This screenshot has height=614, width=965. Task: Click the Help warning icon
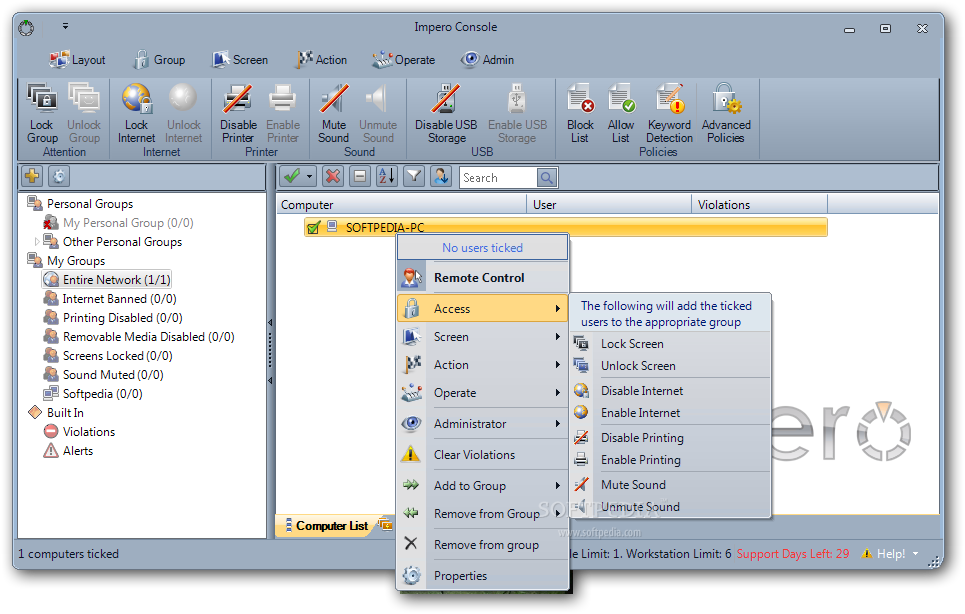pyautogui.click(x=867, y=554)
